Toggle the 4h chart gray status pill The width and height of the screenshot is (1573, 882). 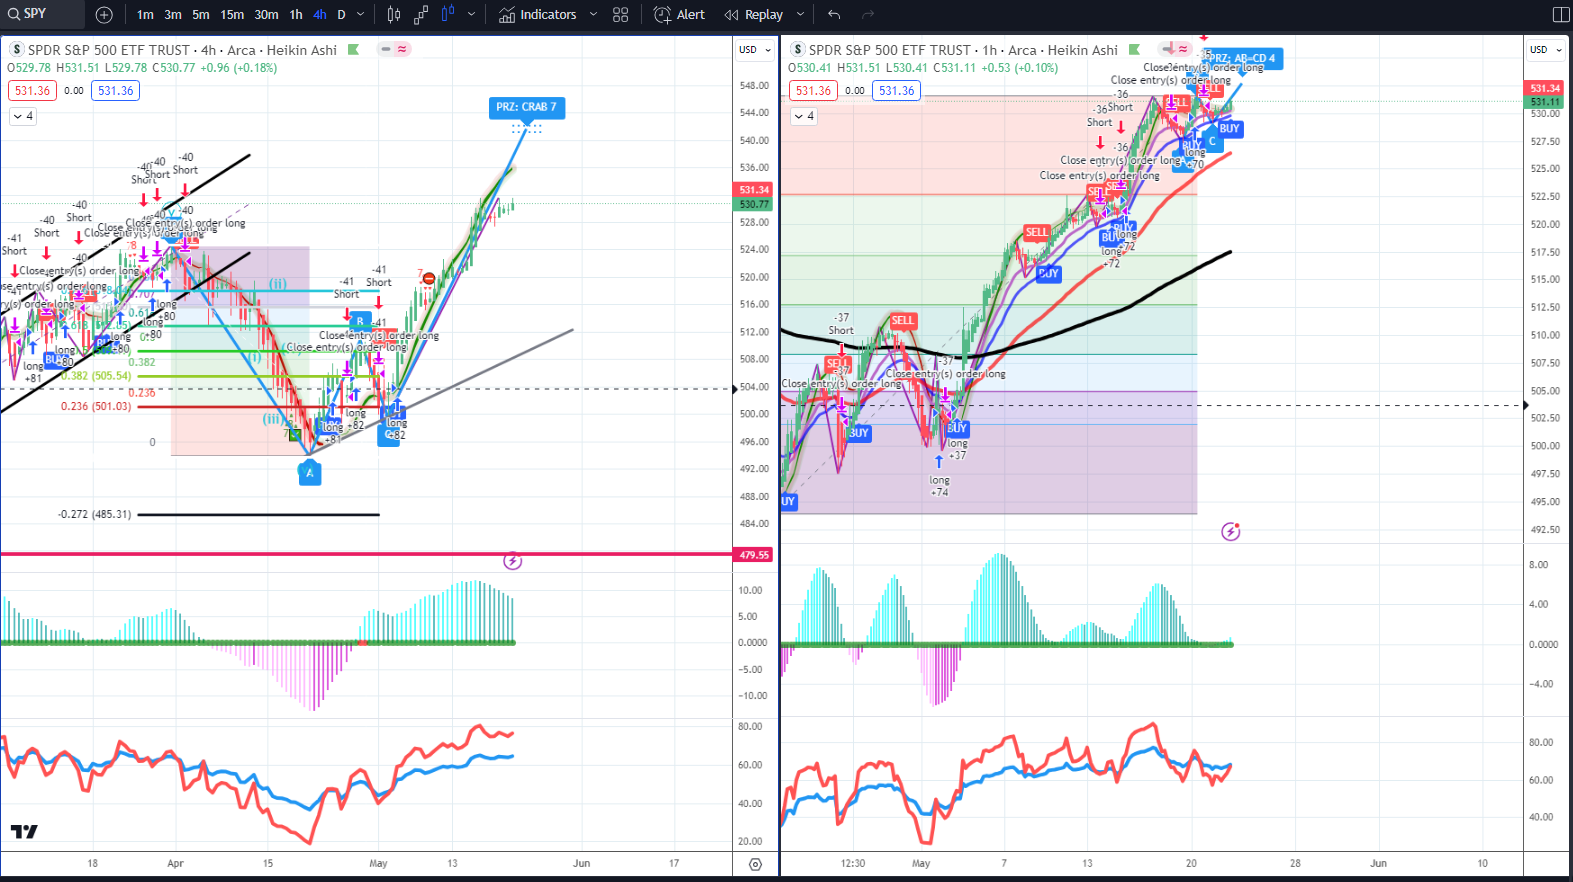(385, 49)
